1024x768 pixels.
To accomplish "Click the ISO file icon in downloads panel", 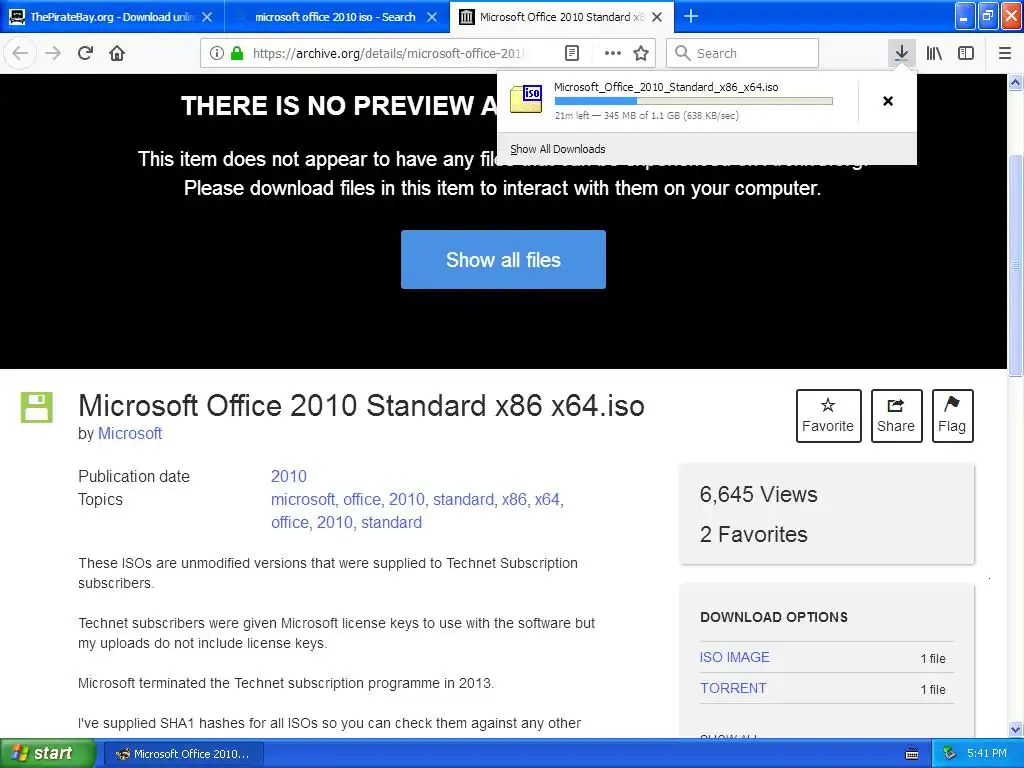I will click(526, 99).
